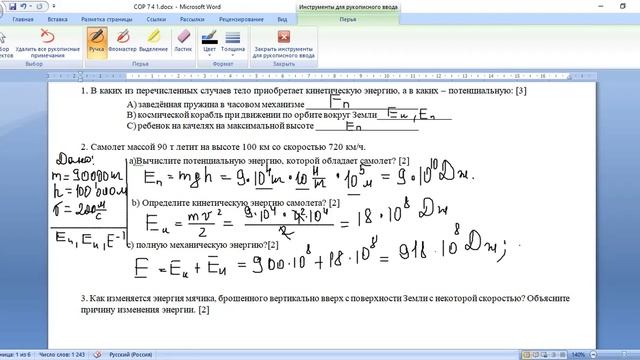Select the Ручка pen tool
Screen dimensions: 640x360
[97, 42]
